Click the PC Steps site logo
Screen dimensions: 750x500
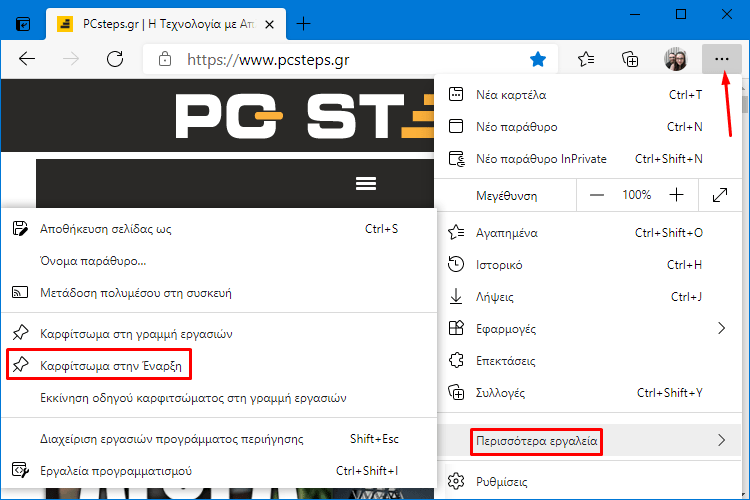tap(305, 115)
